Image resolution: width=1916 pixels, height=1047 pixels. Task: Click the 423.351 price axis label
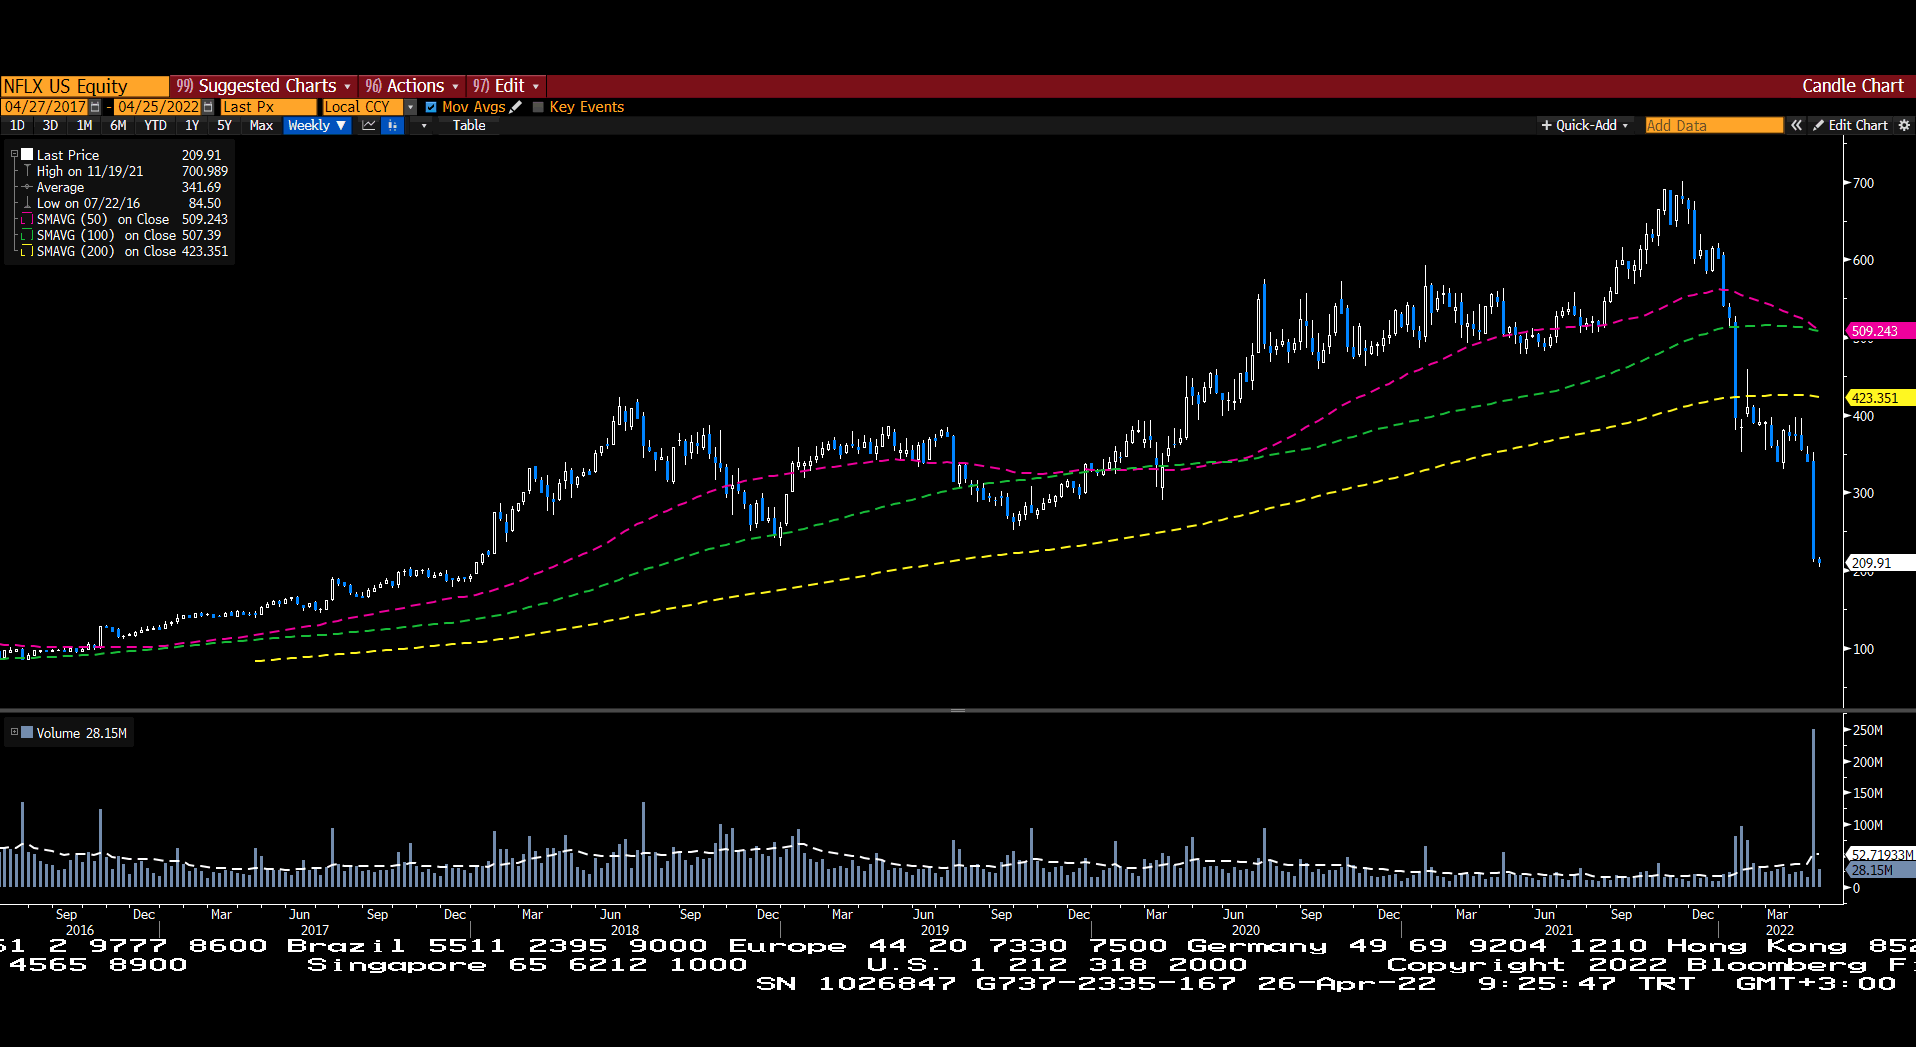pyautogui.click(x=1880, y=398)
